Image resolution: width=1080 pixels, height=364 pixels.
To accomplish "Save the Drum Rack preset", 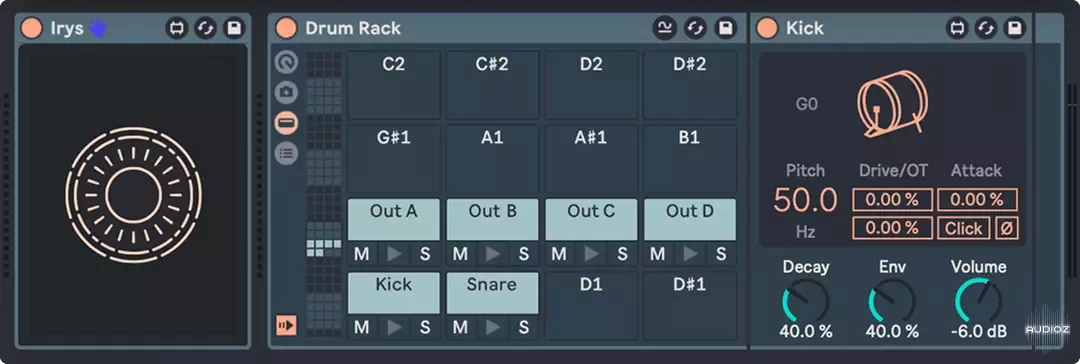I will 725,28.
